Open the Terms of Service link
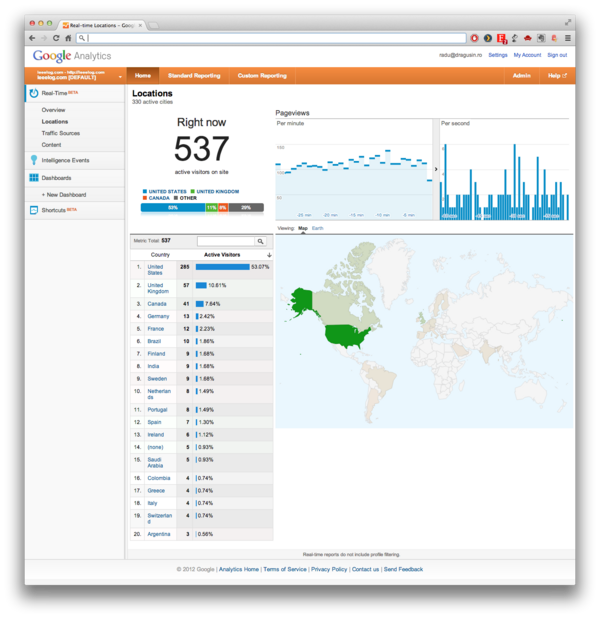The height and width of the screenshot is (619, 600). coord(285,569)
